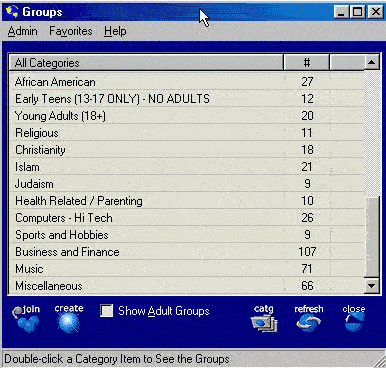Click the count 10 in Health Related row
This screenshot has height=368, width=386.
(307, 201)
